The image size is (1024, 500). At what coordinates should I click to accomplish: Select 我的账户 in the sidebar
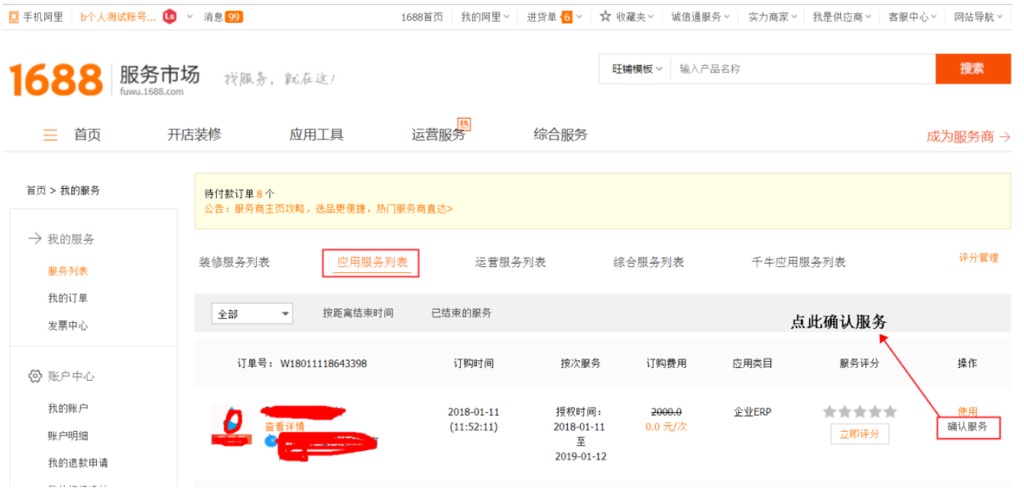click(x=68, y=408)
